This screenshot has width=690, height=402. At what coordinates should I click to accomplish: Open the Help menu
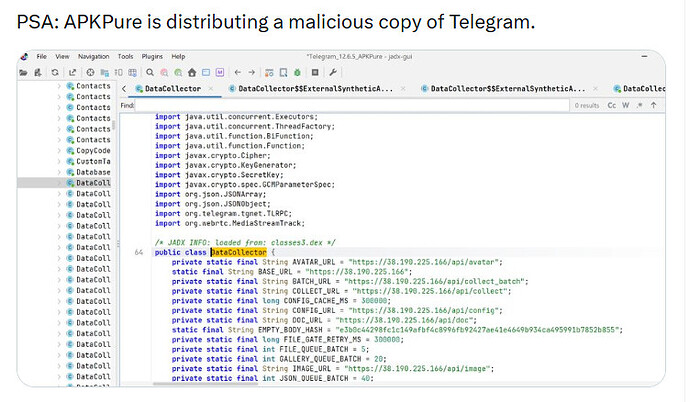click(x=178, y=57)
